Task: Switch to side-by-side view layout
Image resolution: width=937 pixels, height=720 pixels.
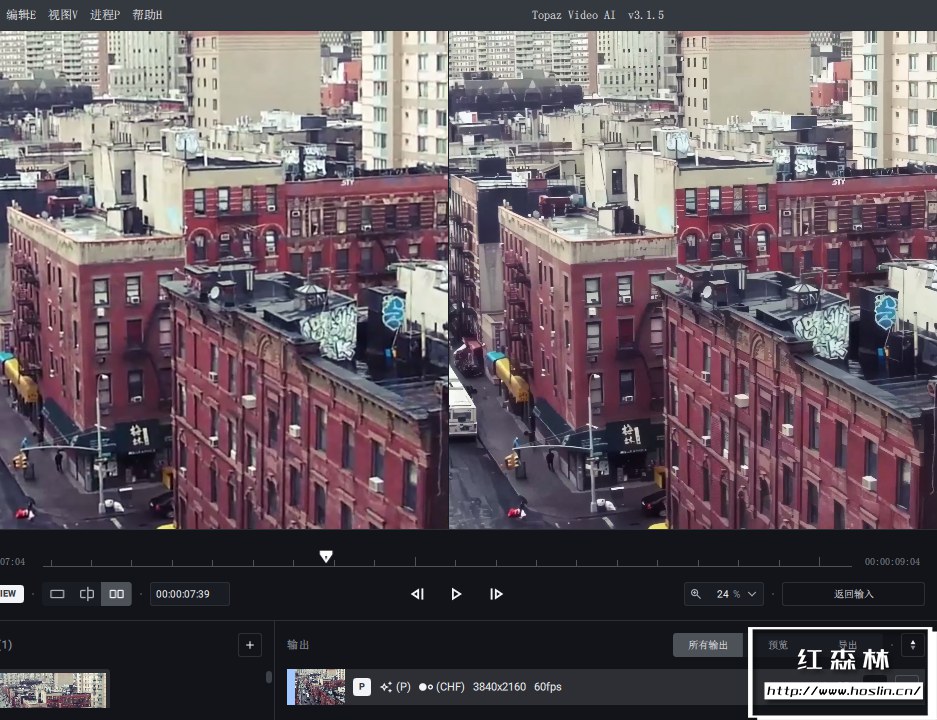Action: (x=117, y=594)
